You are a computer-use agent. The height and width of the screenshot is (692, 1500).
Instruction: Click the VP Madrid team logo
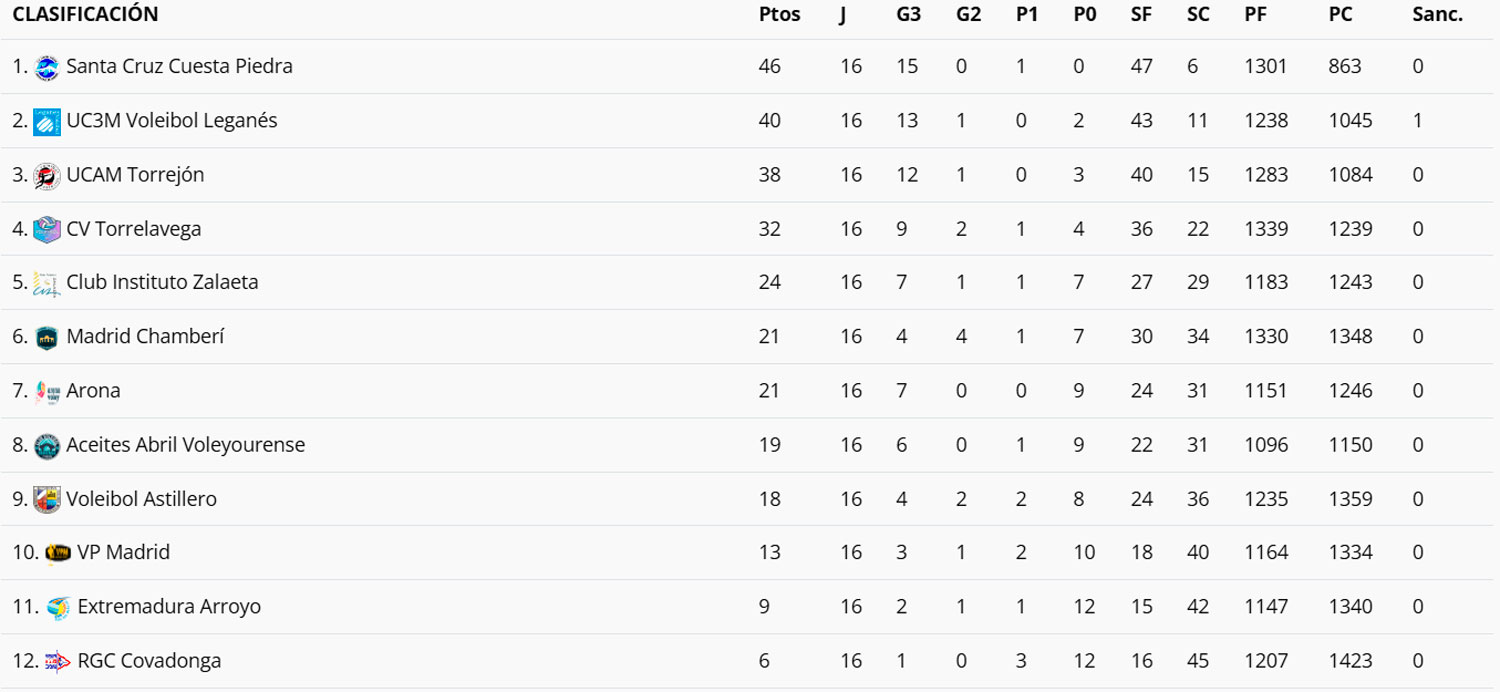click(58, 553)
